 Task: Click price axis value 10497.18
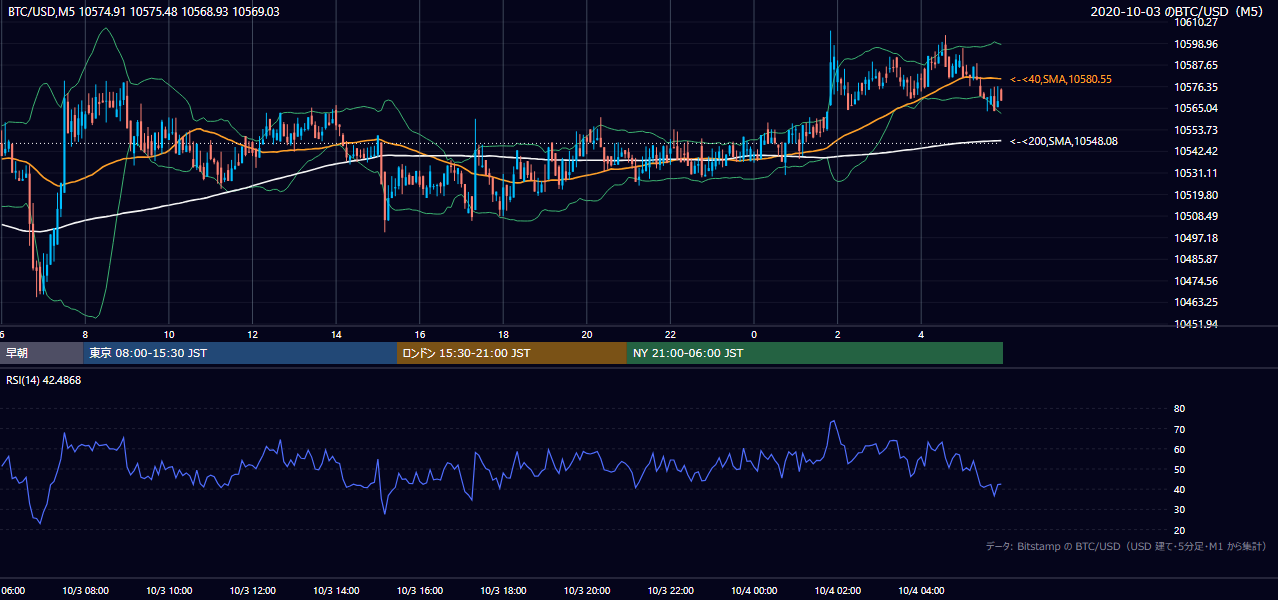click(x=1196, y=238)
